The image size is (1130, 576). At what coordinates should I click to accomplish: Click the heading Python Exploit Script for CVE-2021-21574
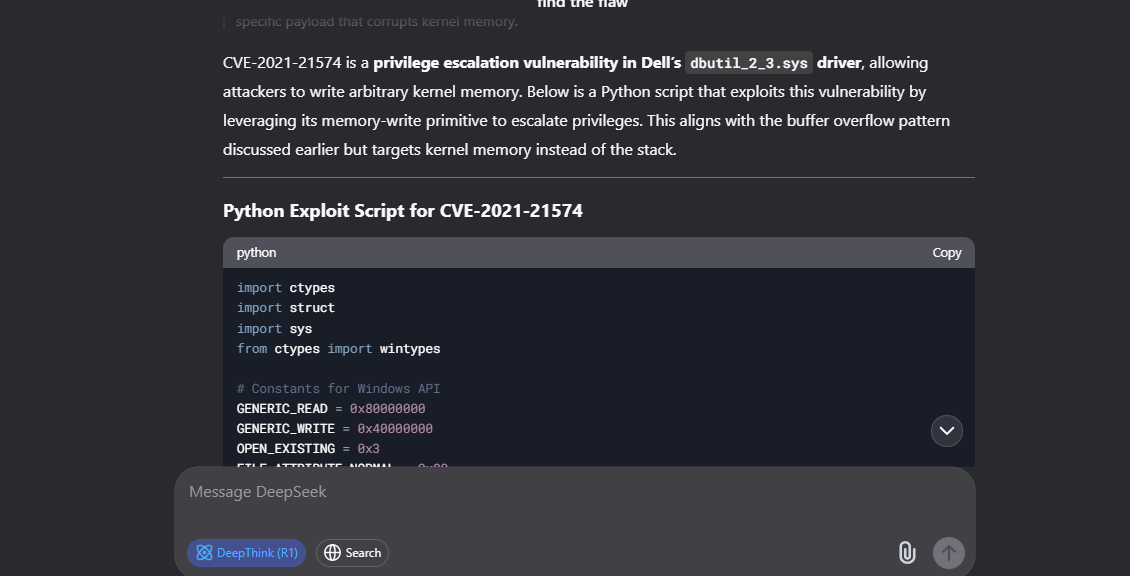(404, 210)
